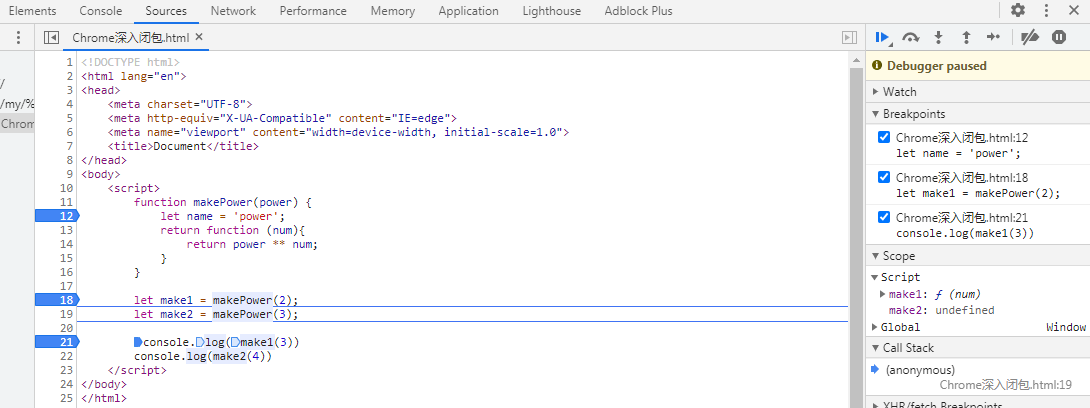Switch to the Console tab
The width and height of the screenshot is (1090, 408).
pos(101,11)
